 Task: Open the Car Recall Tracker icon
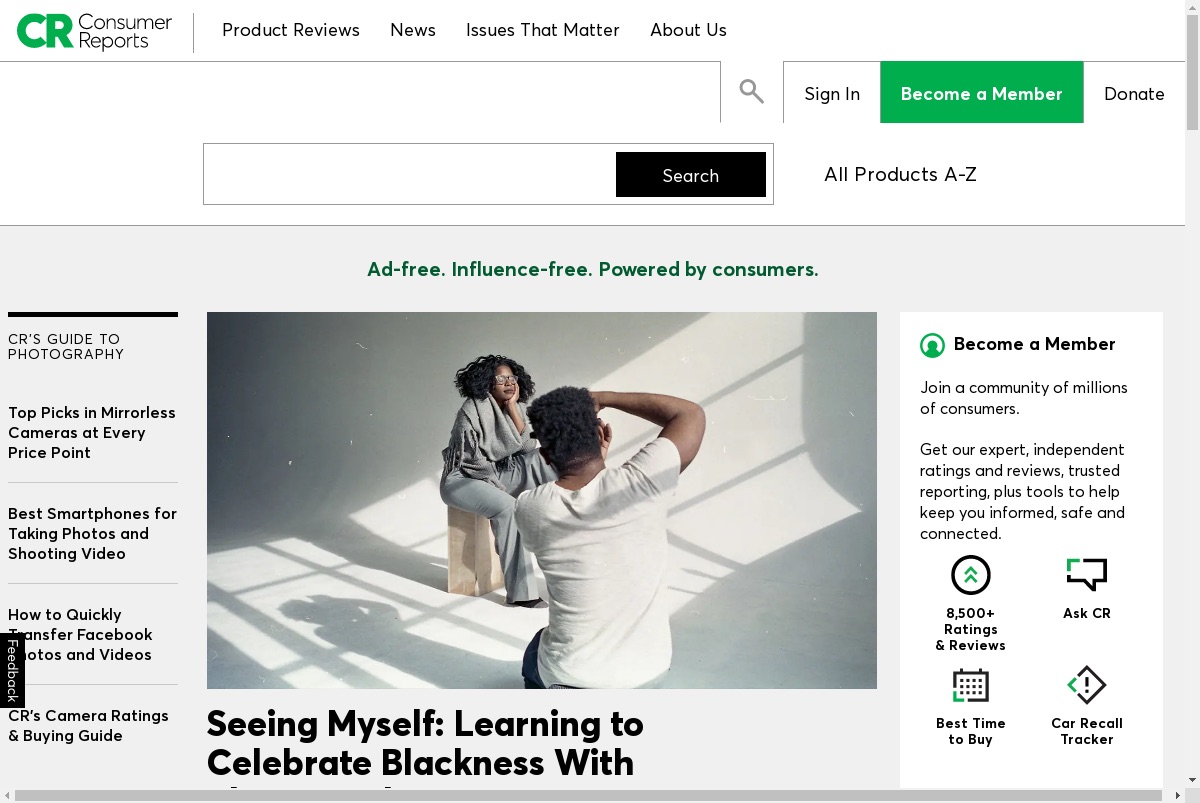point(1086,685)
